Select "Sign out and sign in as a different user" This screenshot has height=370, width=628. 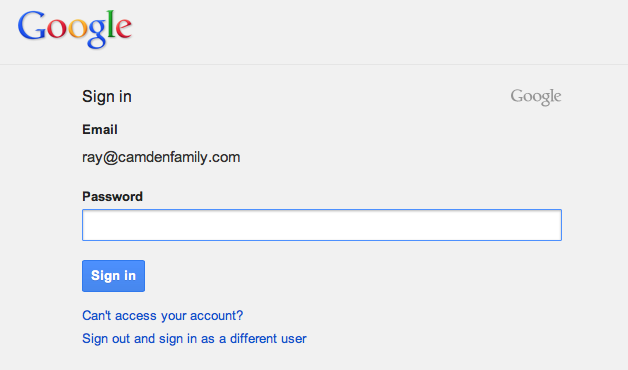194,339
